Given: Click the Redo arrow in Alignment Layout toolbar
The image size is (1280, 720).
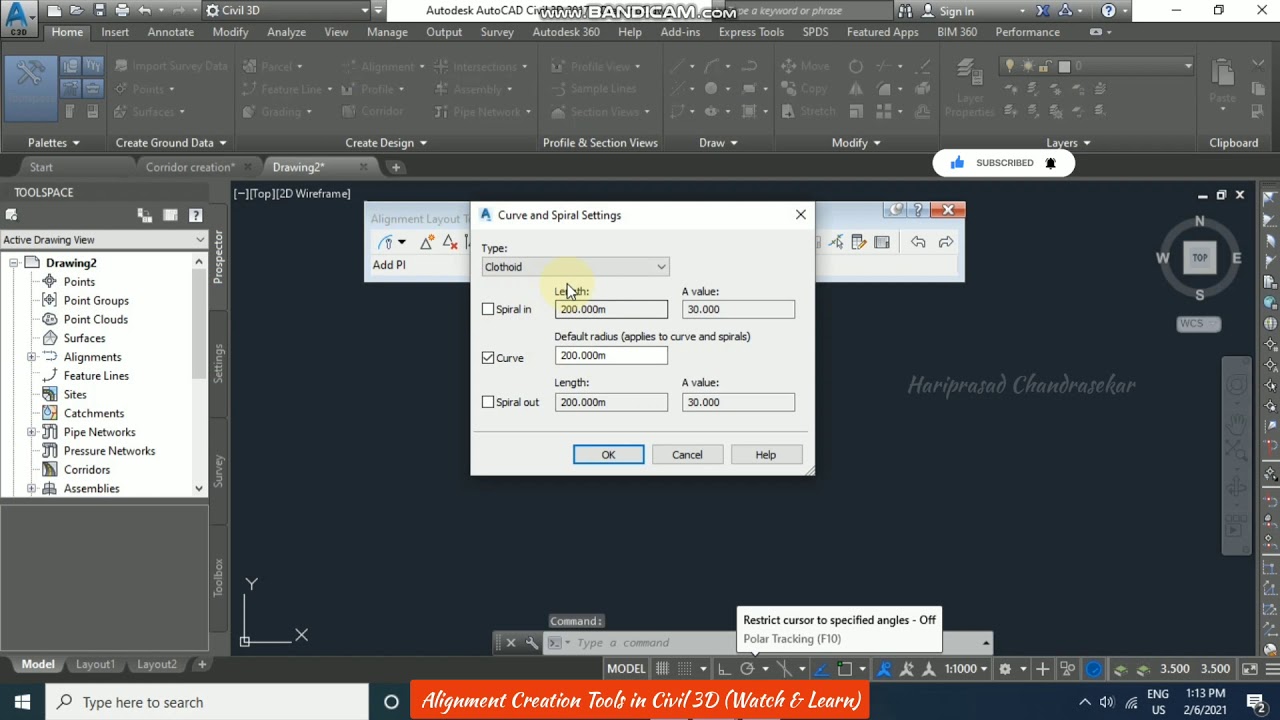Looking at the screenshot, I should 946,242.
